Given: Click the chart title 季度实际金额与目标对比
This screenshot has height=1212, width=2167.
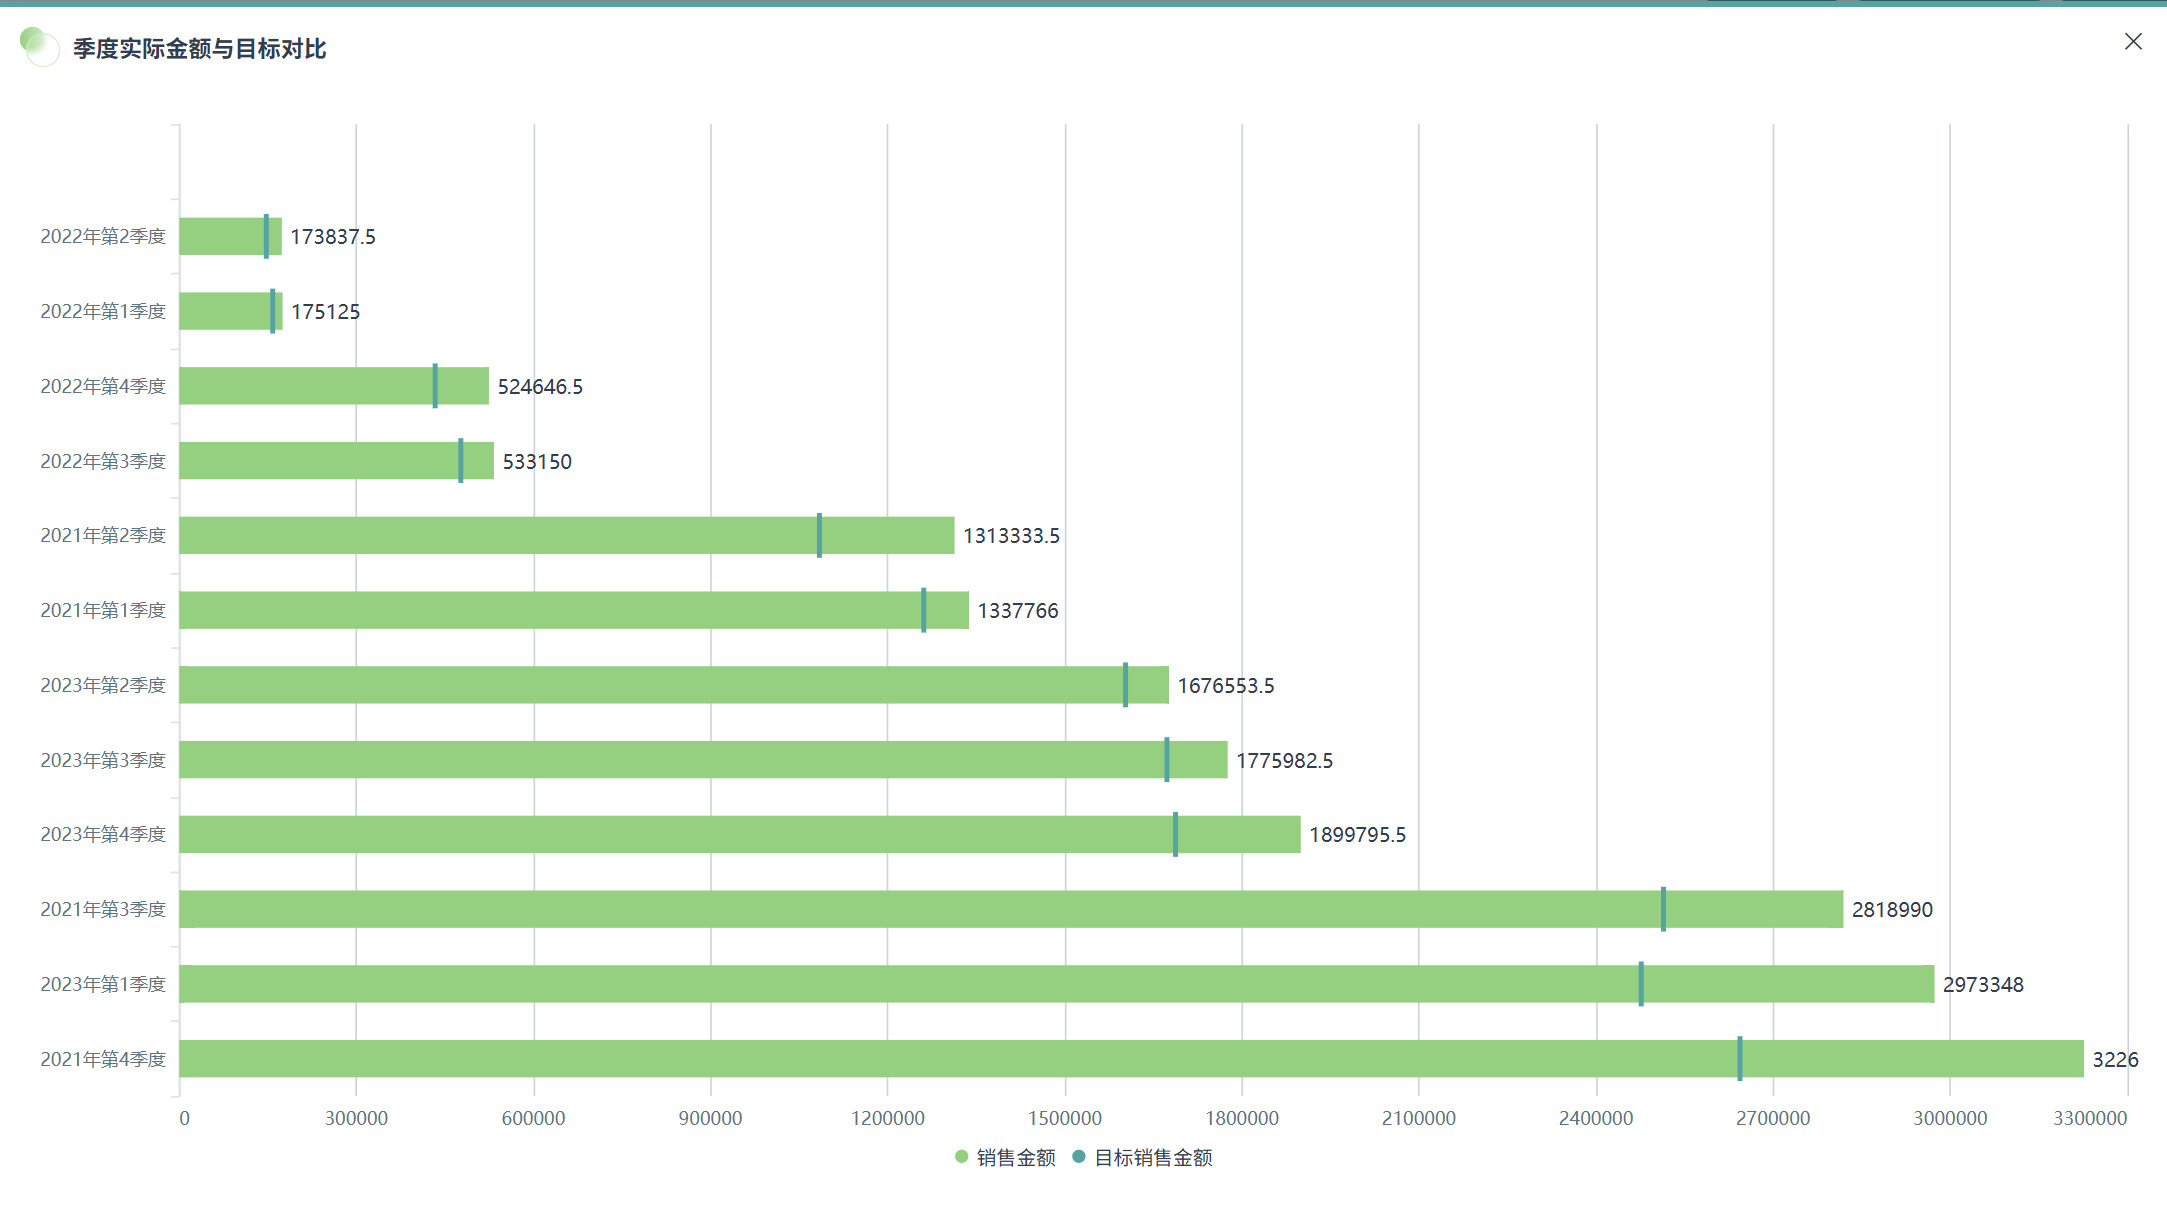Looking at the screenshot, I should click(x=199, y=49).
